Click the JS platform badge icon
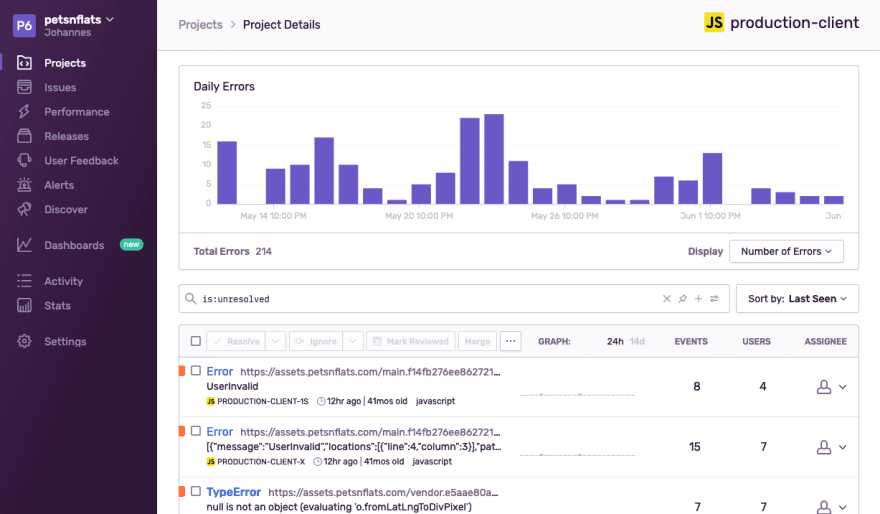 tap(714, 22)
